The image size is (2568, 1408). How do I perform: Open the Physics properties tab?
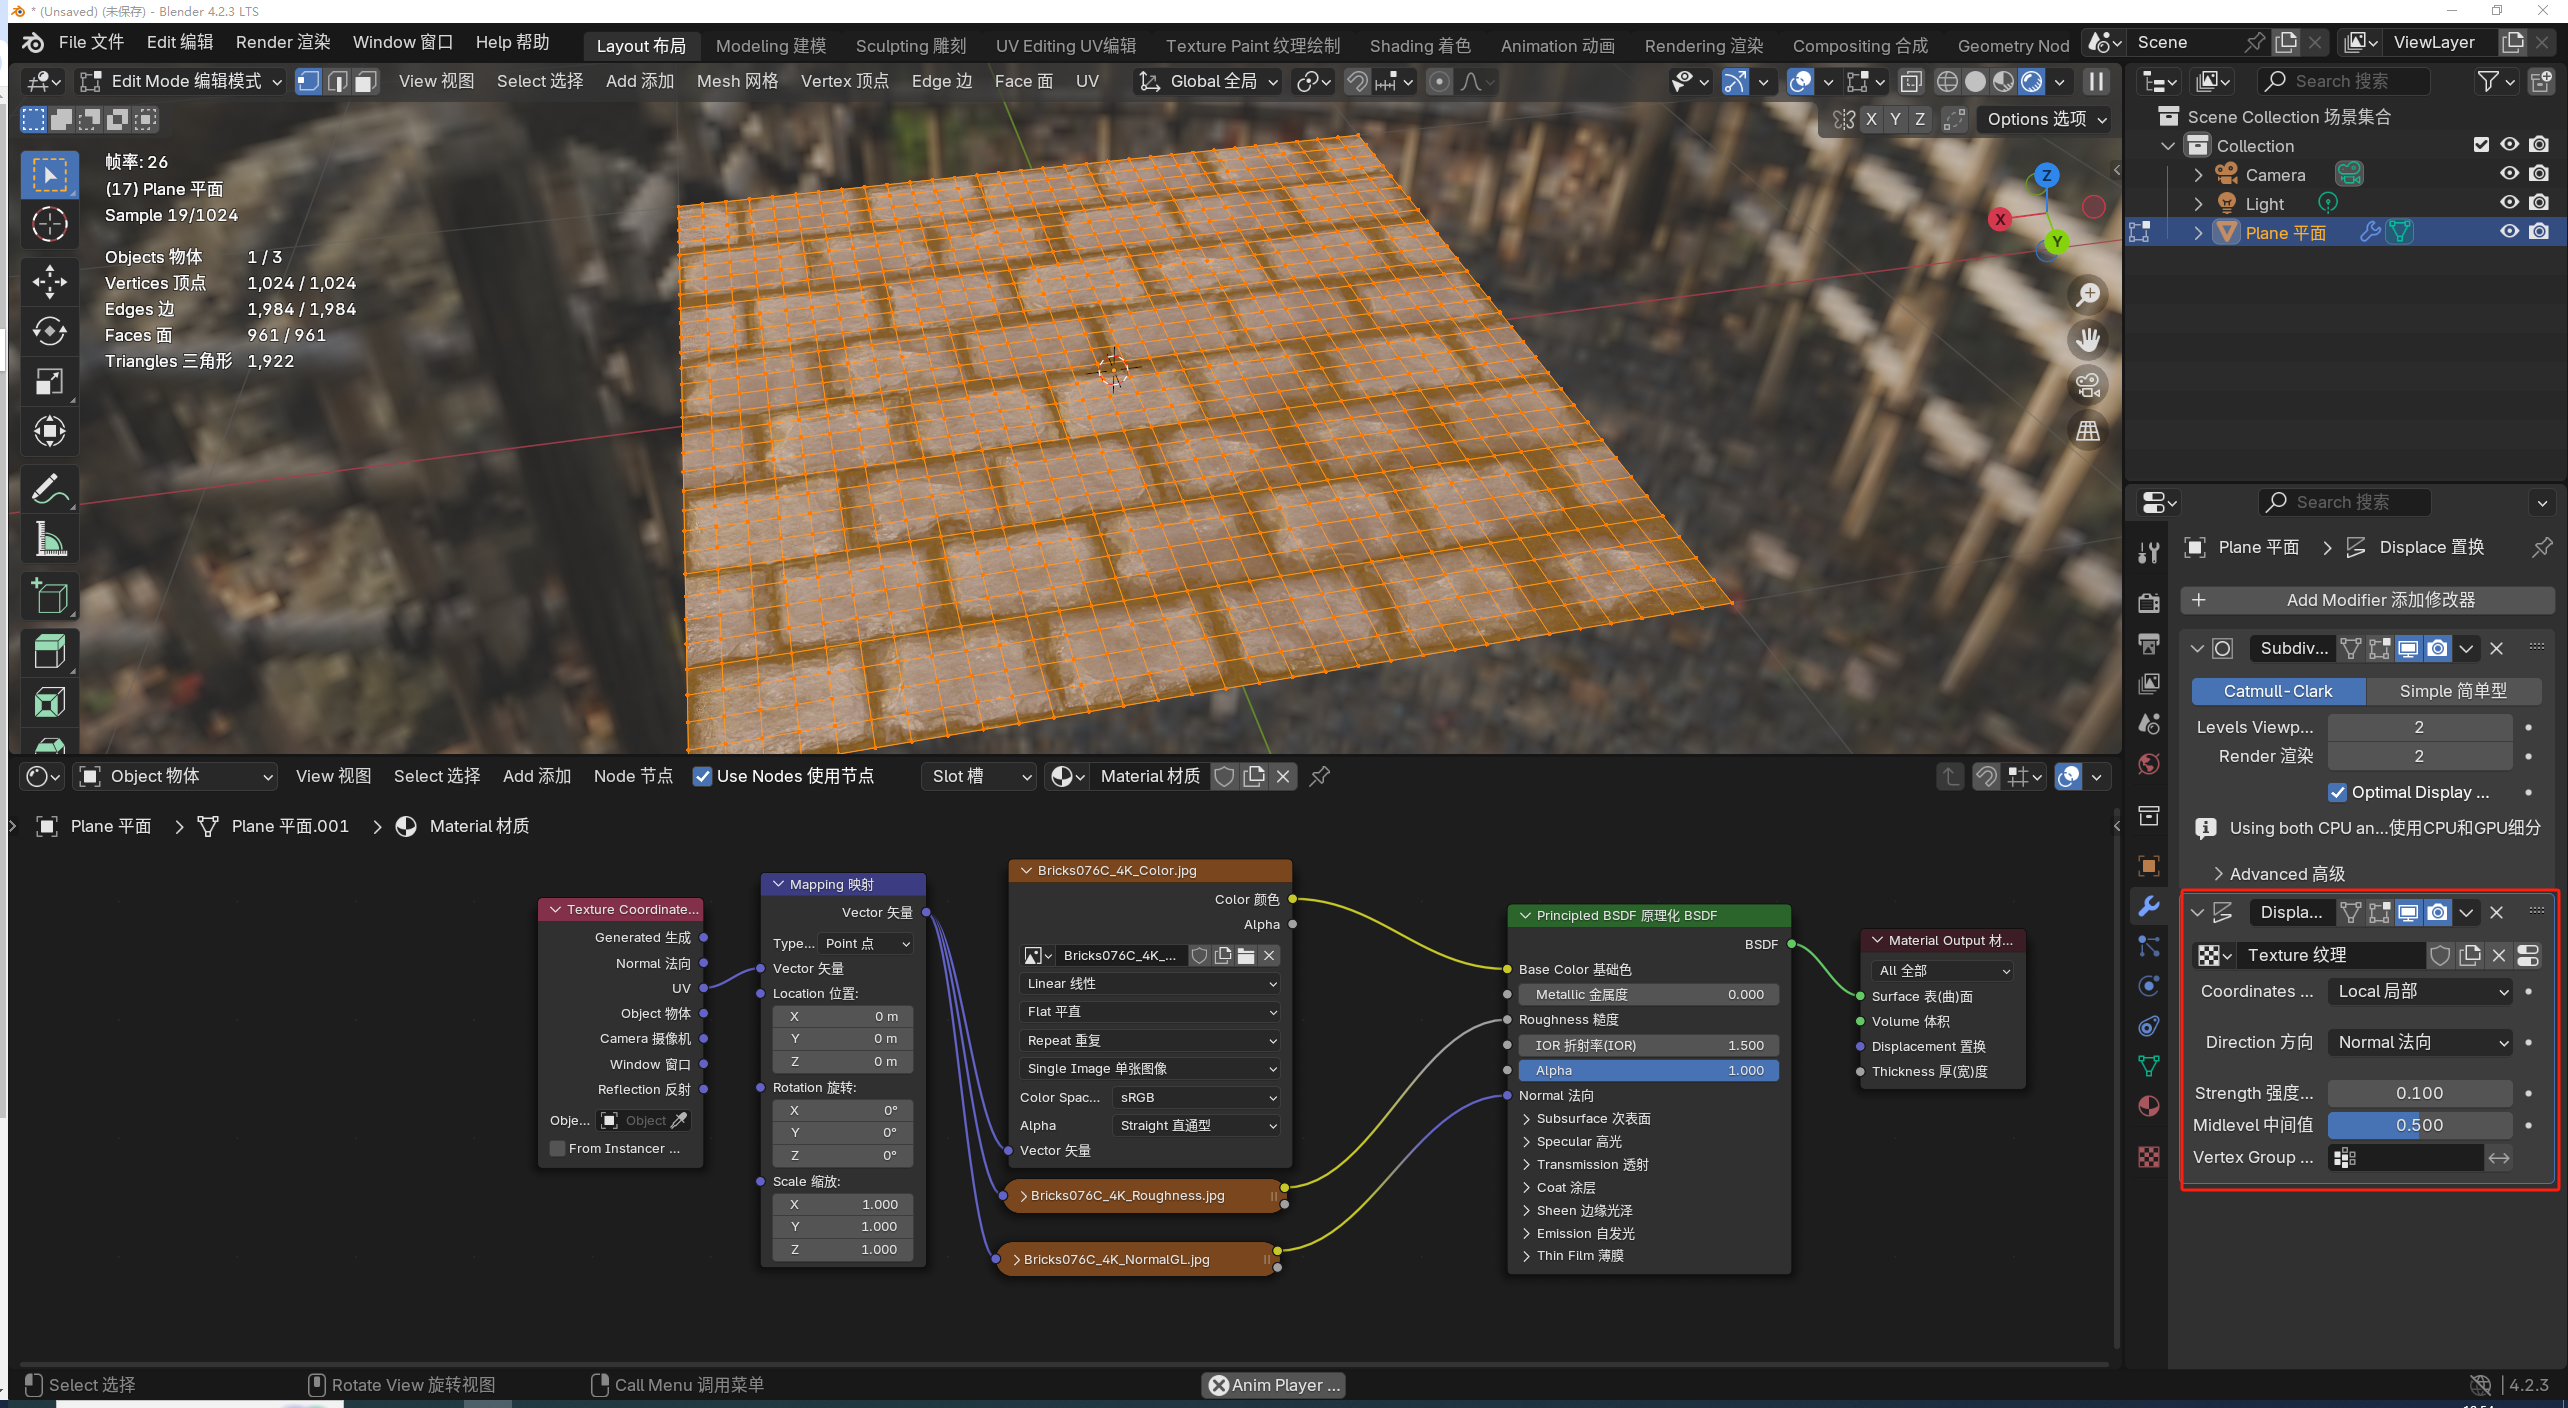(x=2148, y=986)
